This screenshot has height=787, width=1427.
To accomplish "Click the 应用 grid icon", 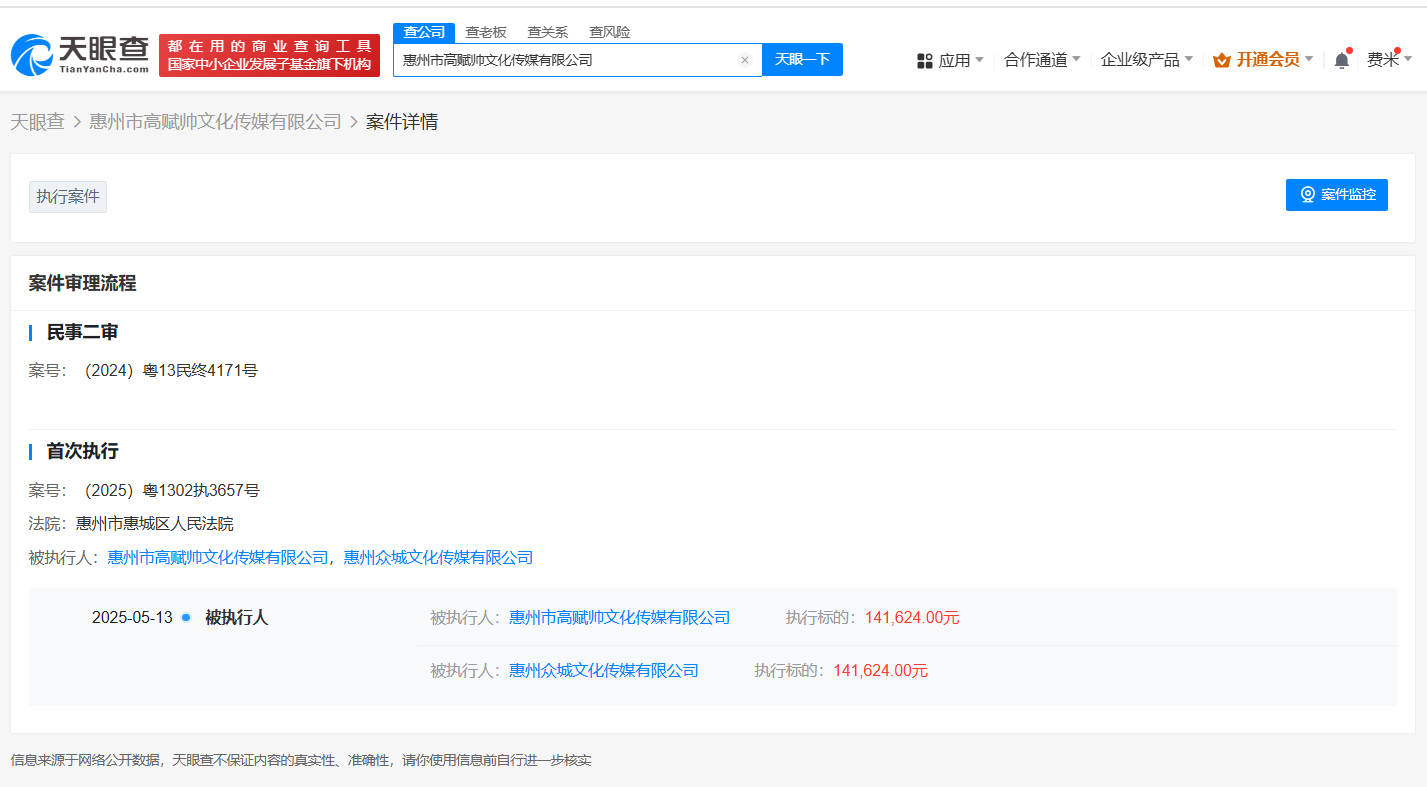I will click(x=925, y=61).
